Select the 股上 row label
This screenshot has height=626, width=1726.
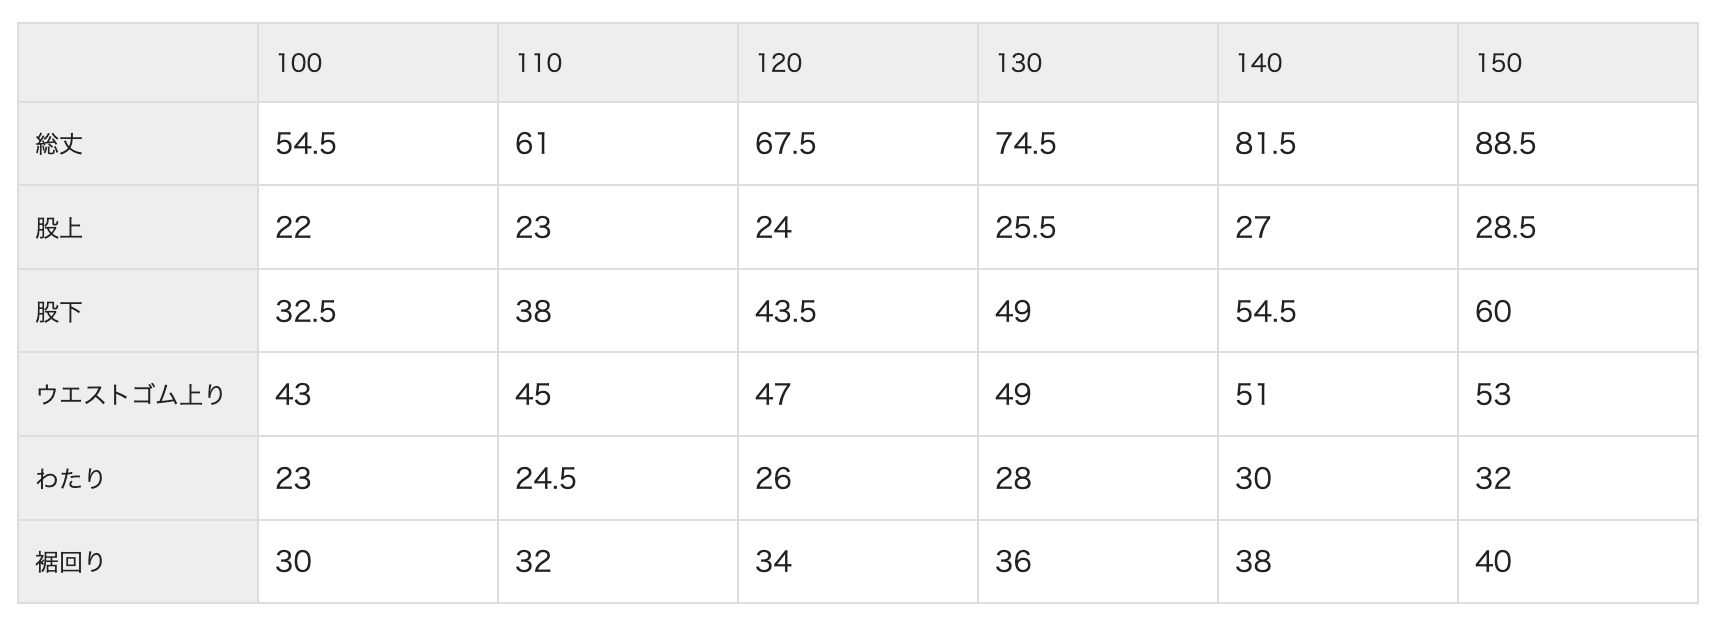point(59,228)
